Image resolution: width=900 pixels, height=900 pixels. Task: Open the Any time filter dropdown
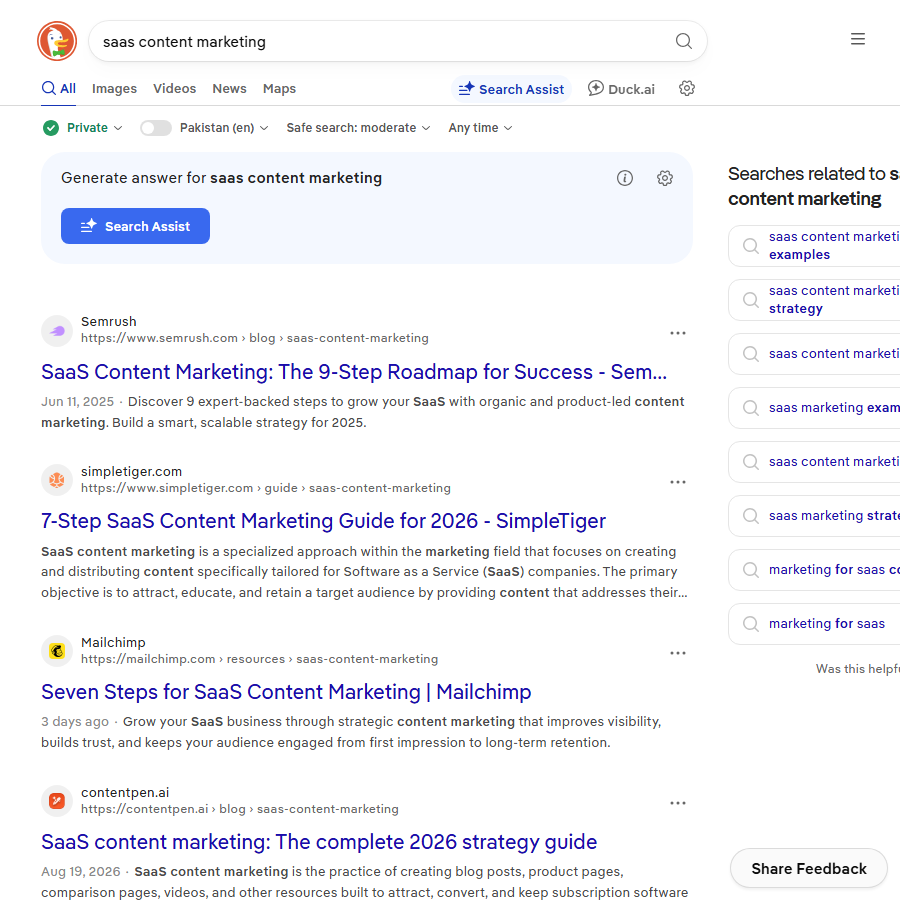[x=480, y=127]
